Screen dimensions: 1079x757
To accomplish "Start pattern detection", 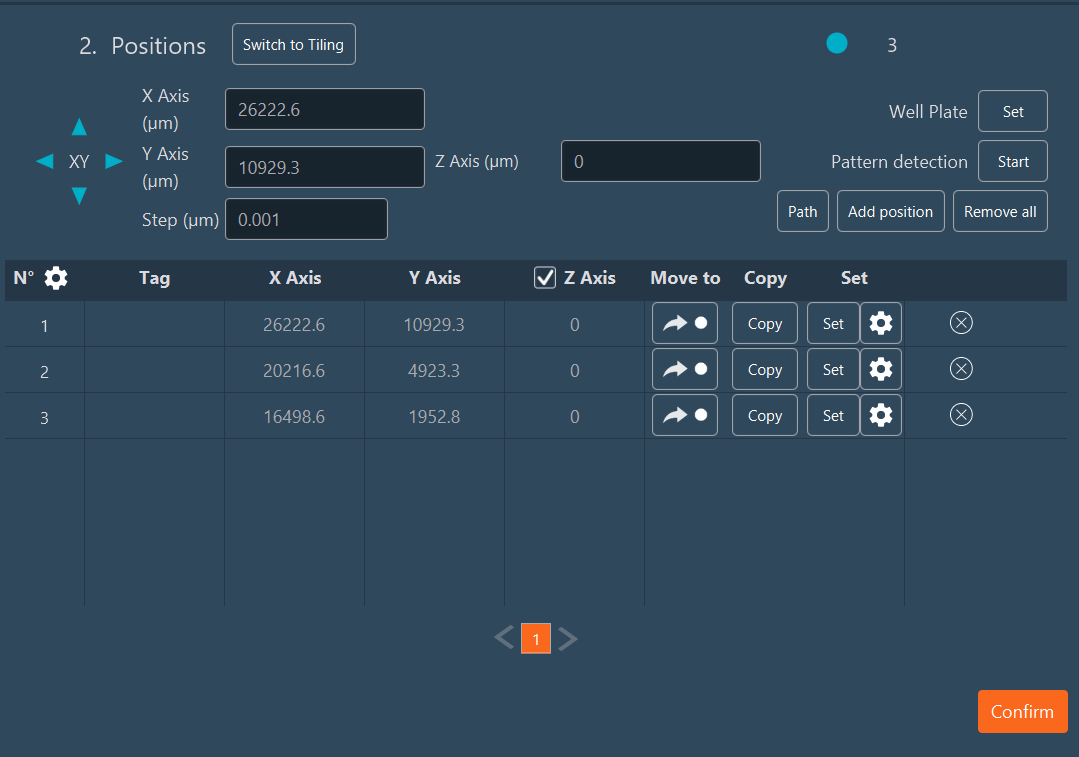I will click(1012, 161).
